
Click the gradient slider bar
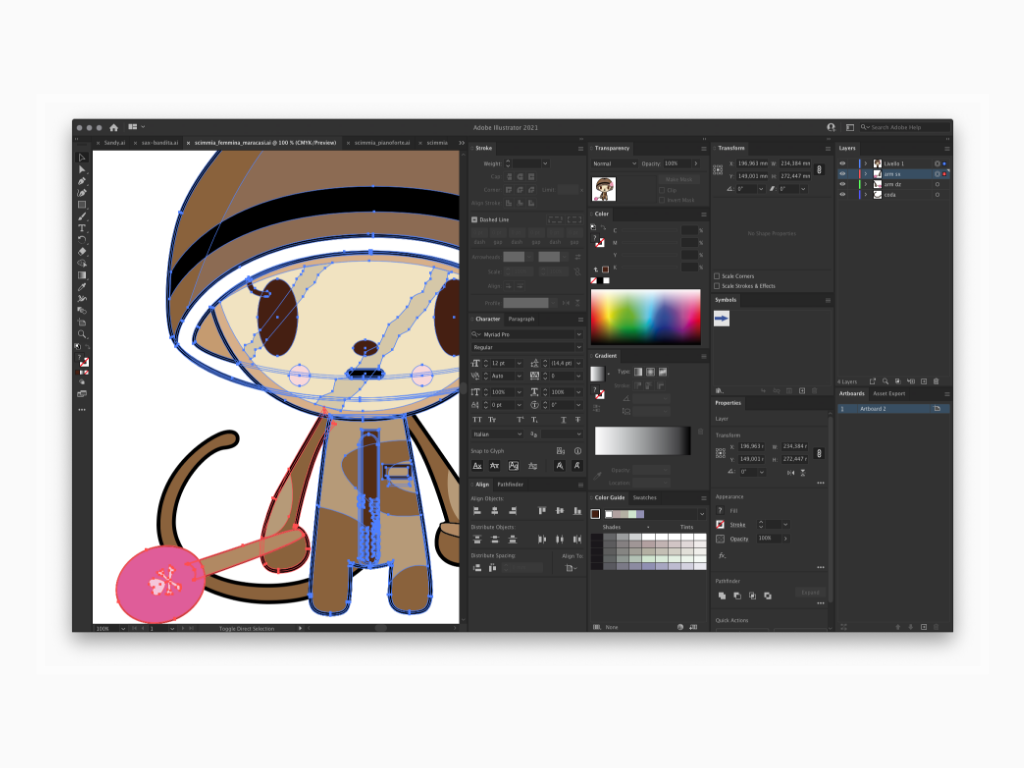coord(643,441)
